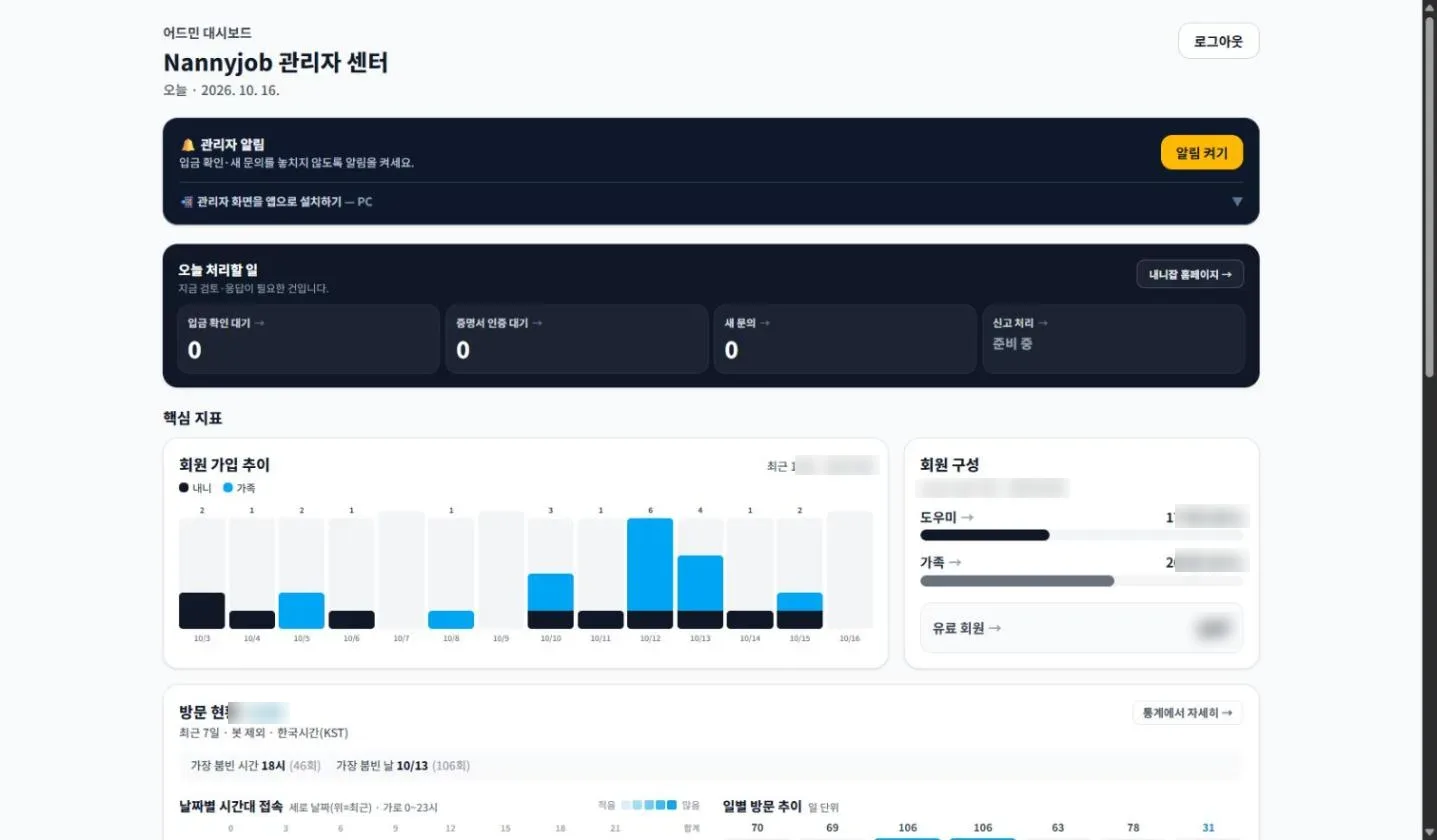Click the dark 도우미 progress bar
1437x840 pixels.
coord(985,535)
